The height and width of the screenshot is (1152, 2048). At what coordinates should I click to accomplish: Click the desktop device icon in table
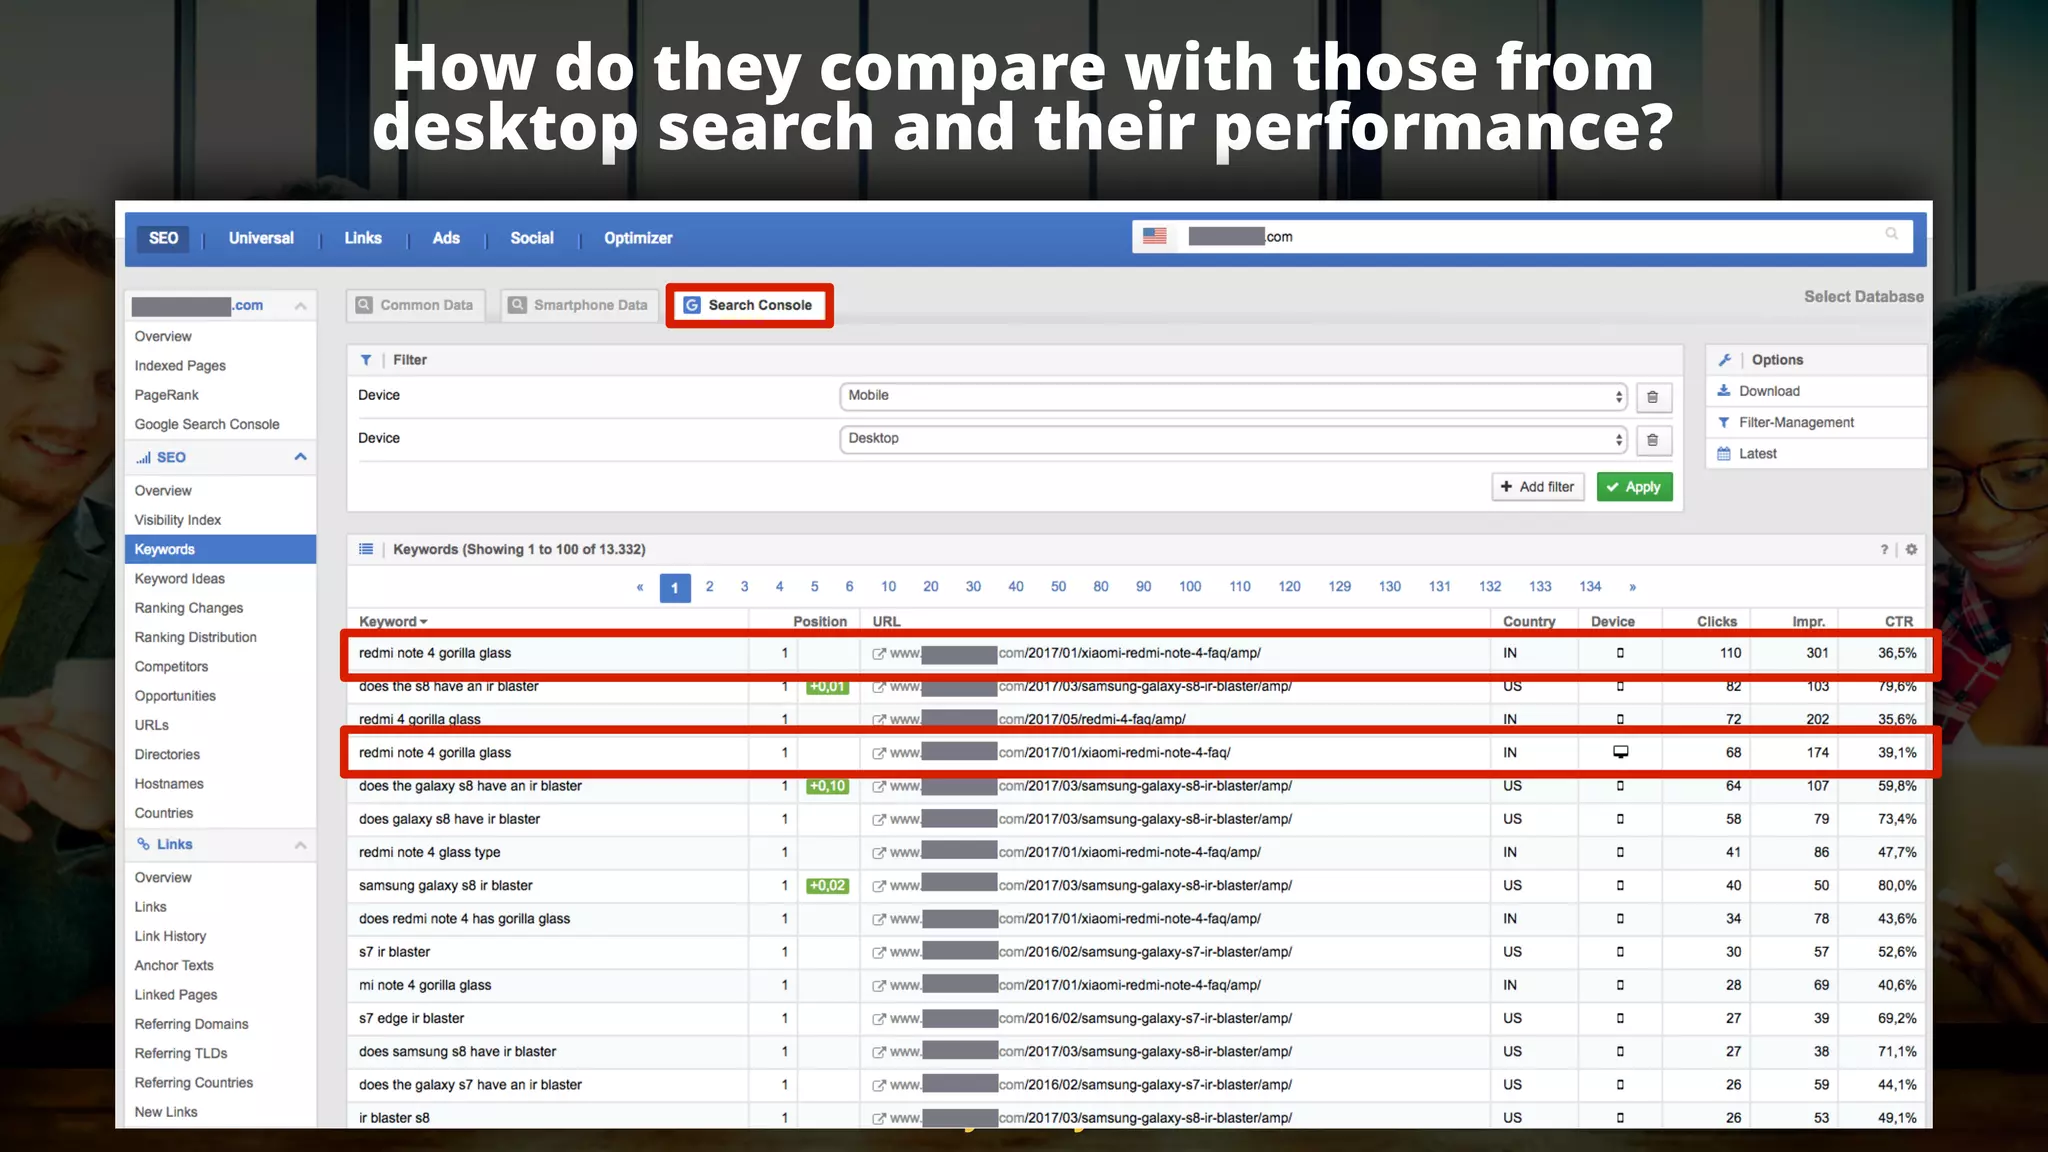[x=1620, y=753]
